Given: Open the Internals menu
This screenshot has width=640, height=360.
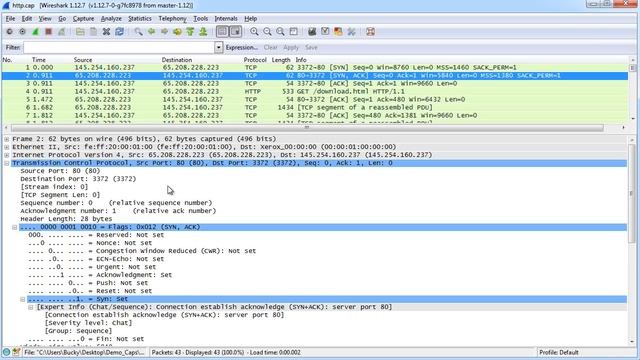Looking at the screenshot, I should pyautogui.click(x=226, y=19).
